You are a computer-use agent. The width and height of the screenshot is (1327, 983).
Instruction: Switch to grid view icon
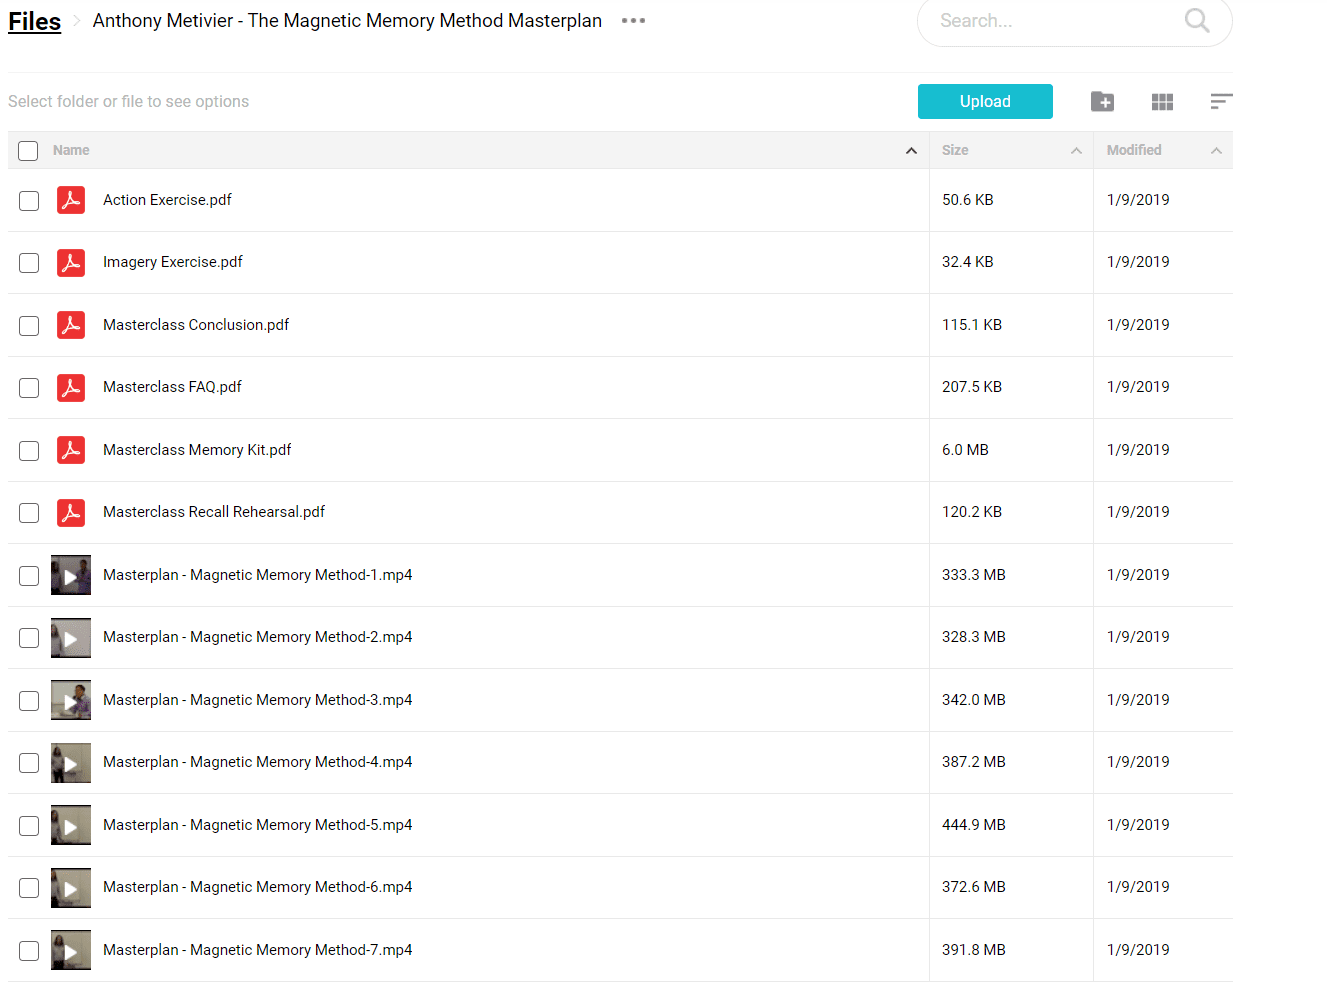1162,101
